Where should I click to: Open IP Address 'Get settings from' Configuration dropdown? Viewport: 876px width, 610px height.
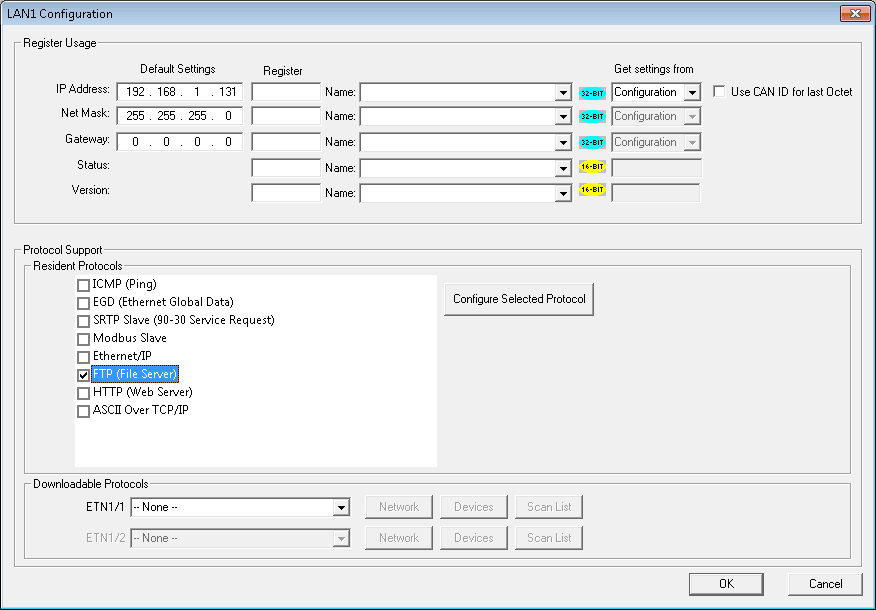[x=692, y=92]
